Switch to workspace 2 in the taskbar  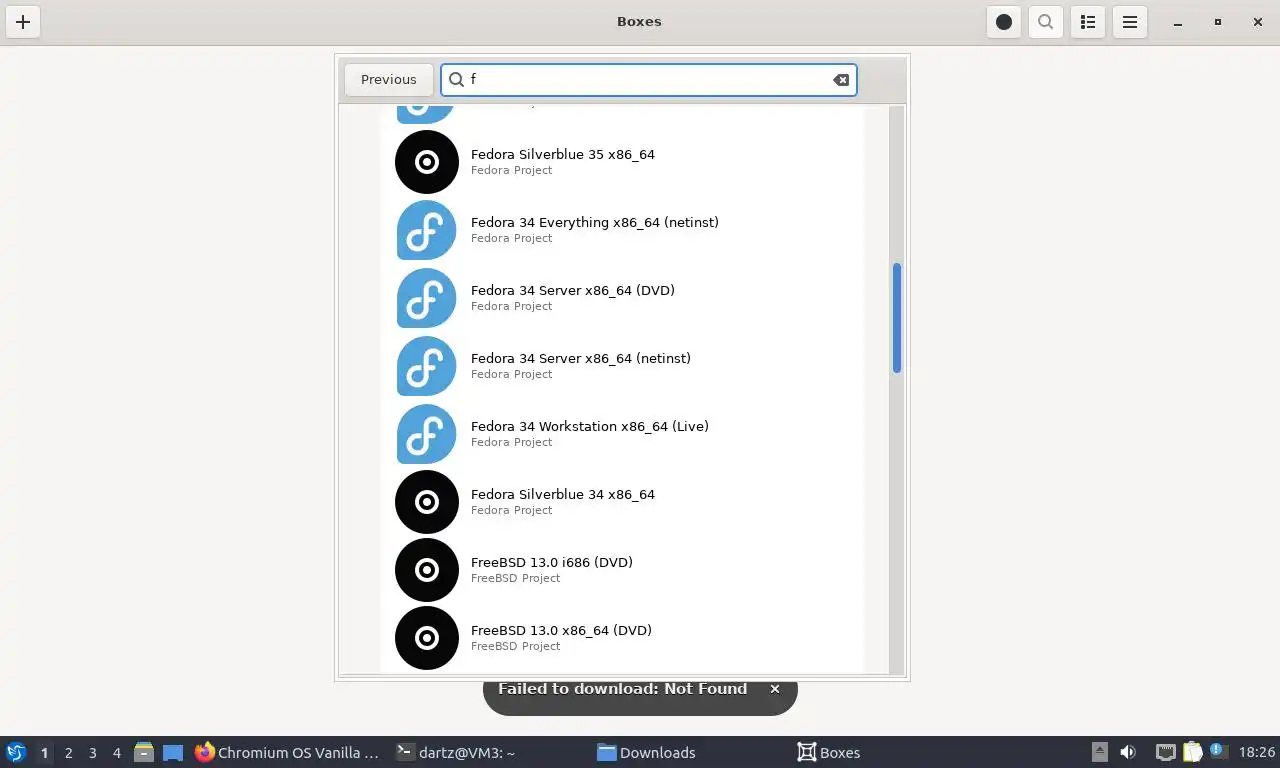coord(68,753)
